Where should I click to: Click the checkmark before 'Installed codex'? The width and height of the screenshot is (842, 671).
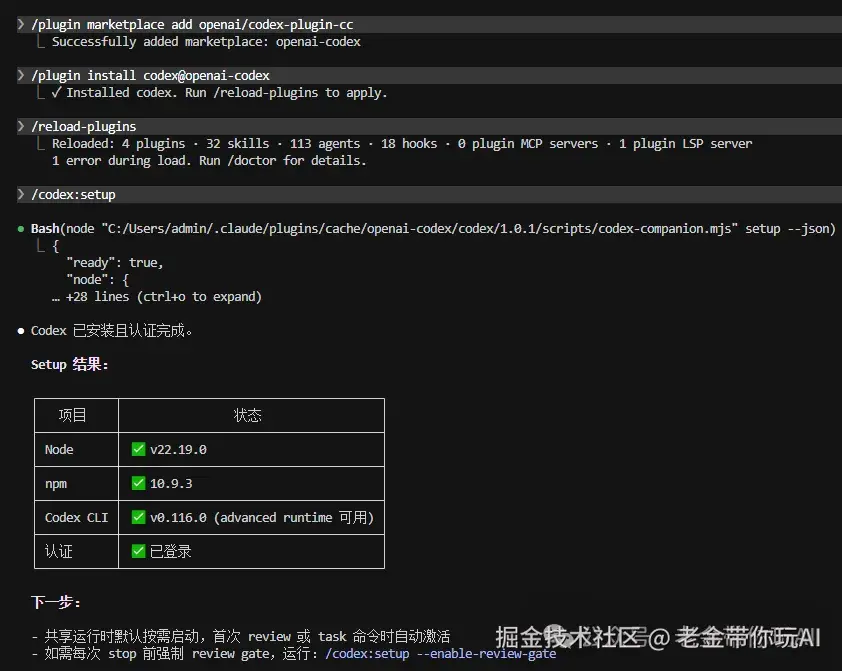click(x=56, y=92)
